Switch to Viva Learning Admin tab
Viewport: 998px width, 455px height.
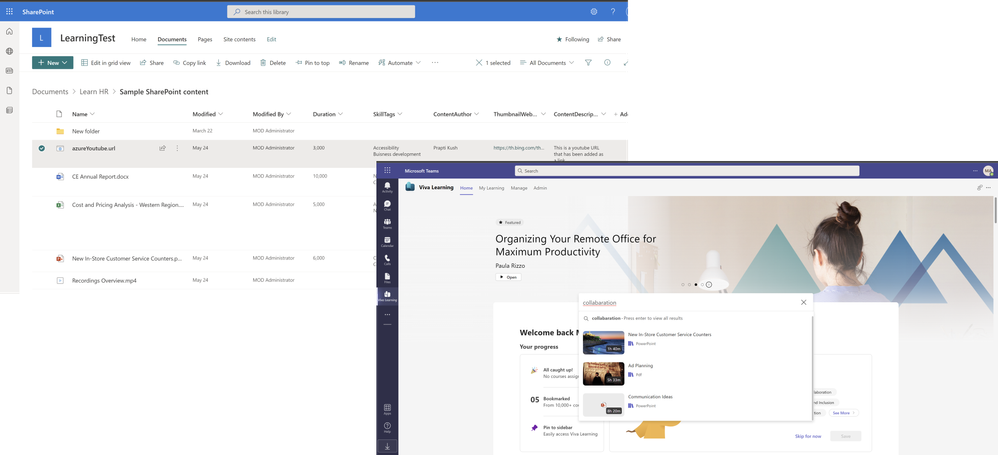(540, 188)
